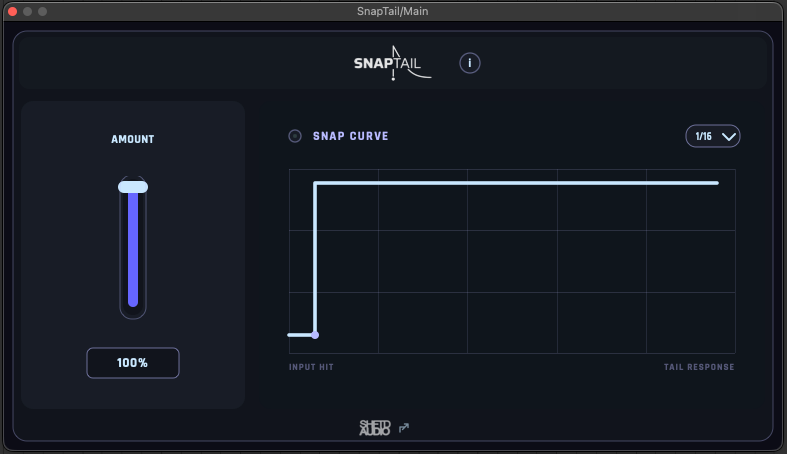This screenshot has height=454, width=787.
Task: Click the purple Amount slider track
Action: [x=133, y=249]
